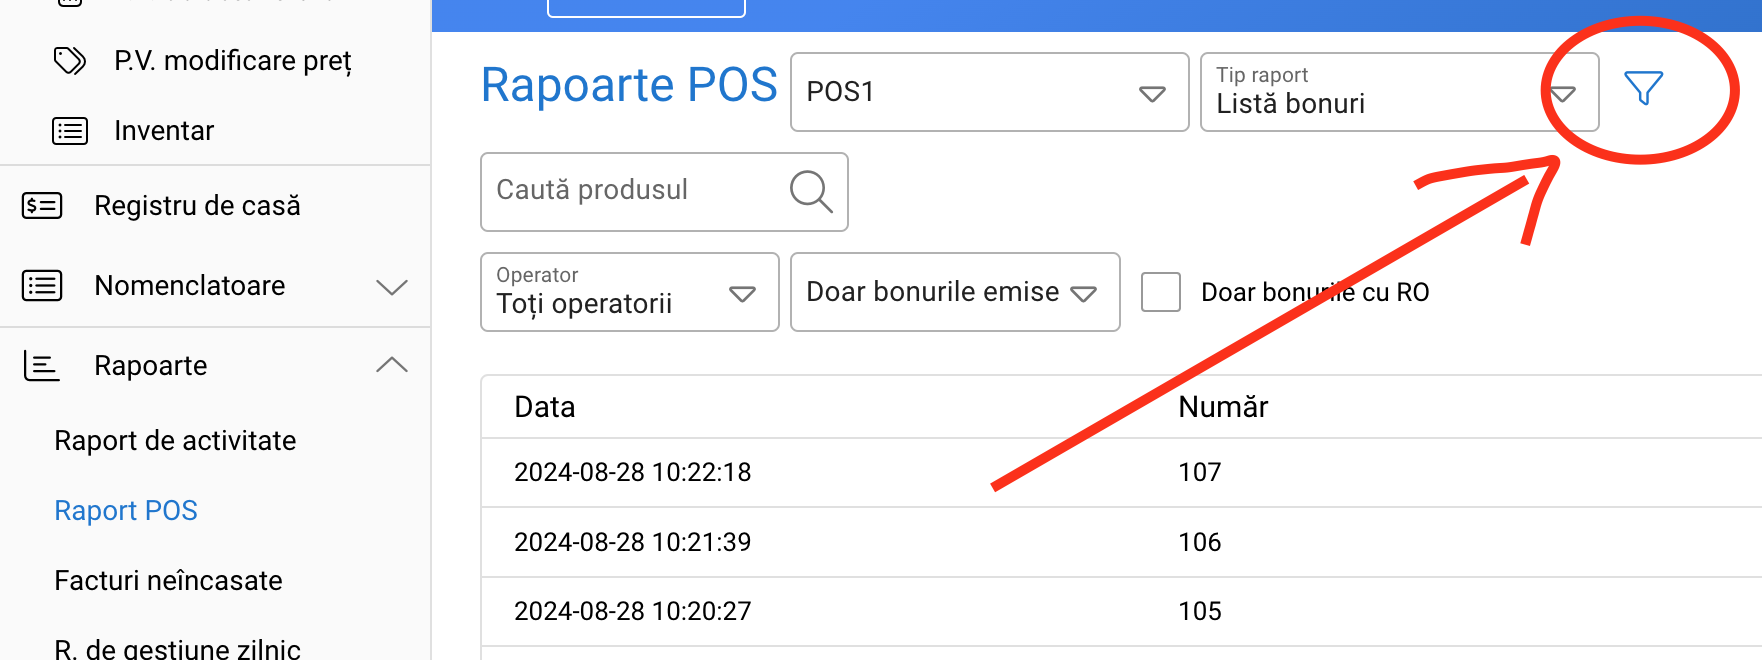This screenshot has width=1762, height=660.
Task: Click the Nomenclatoare list icon
Action: 42,286
